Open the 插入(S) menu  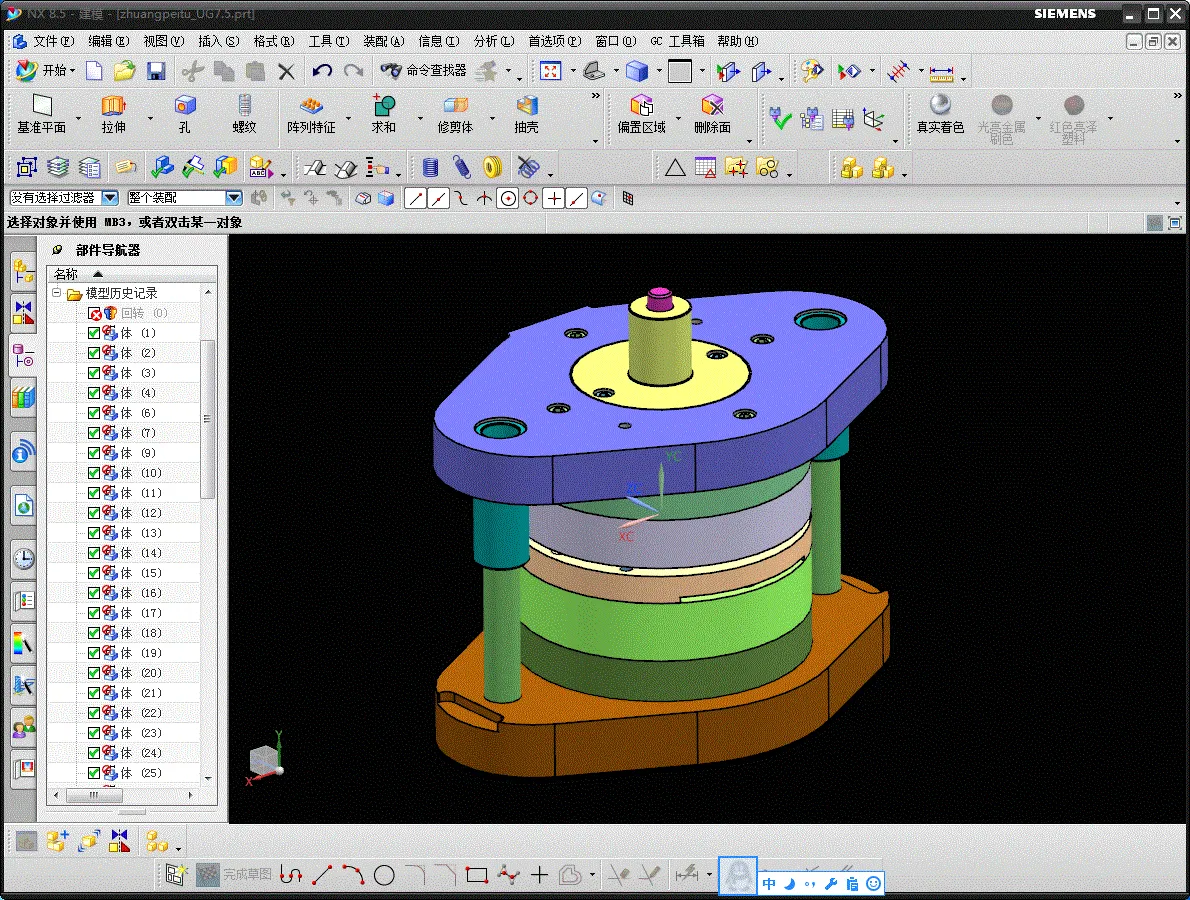(219, 41)
